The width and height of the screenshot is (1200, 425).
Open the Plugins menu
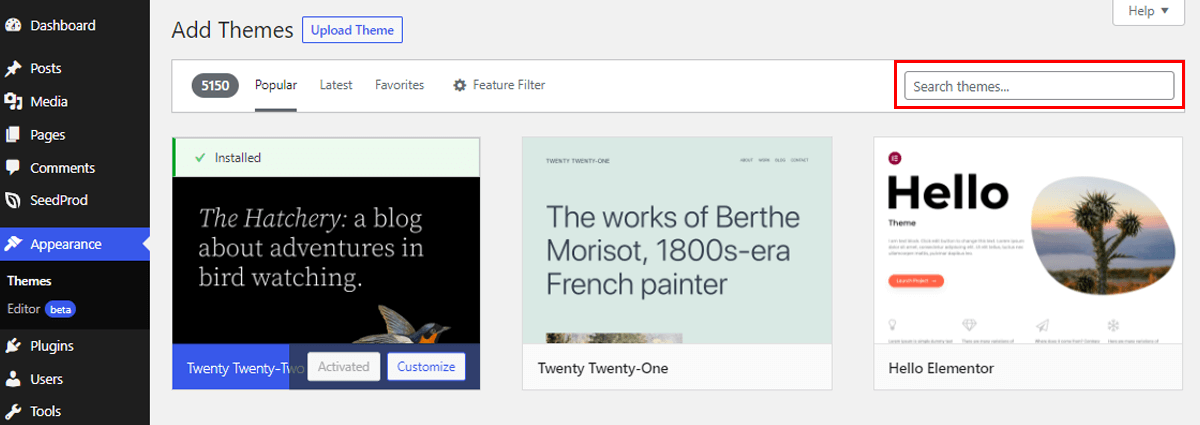tap(75, 347)
